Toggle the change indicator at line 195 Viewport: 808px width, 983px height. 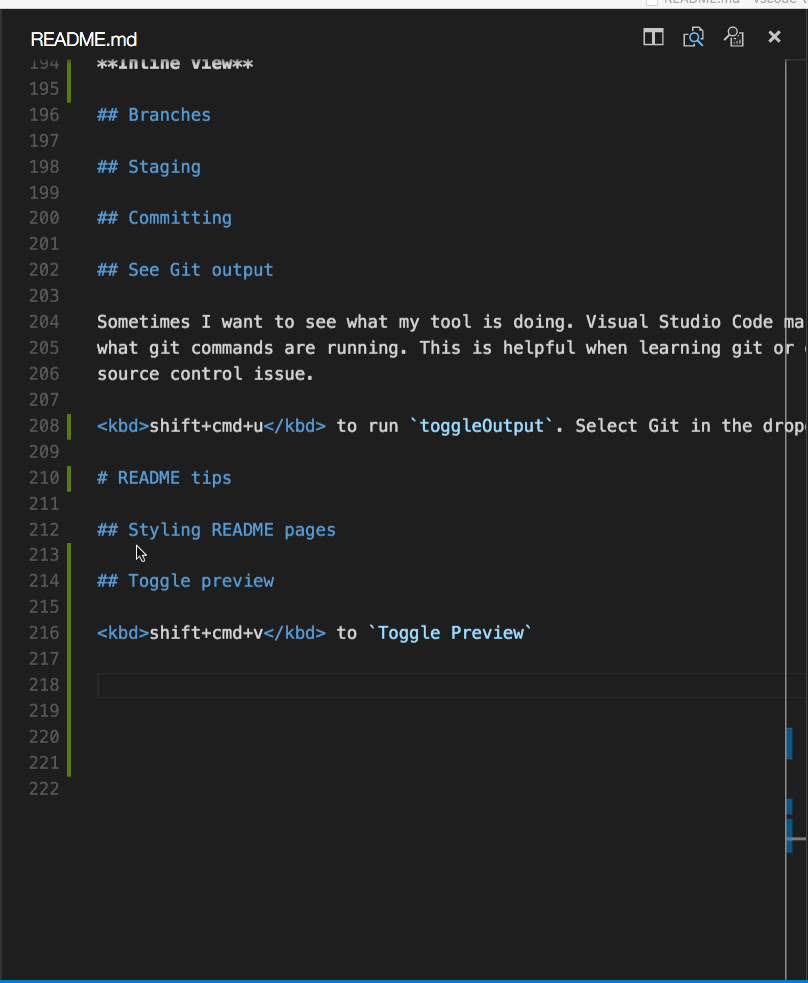click(x=68, y=88)
